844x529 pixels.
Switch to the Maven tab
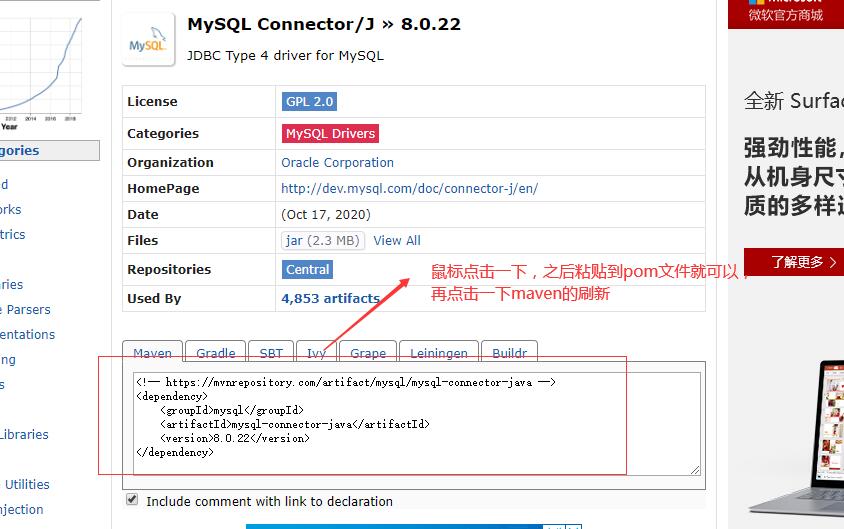point(152,353)
